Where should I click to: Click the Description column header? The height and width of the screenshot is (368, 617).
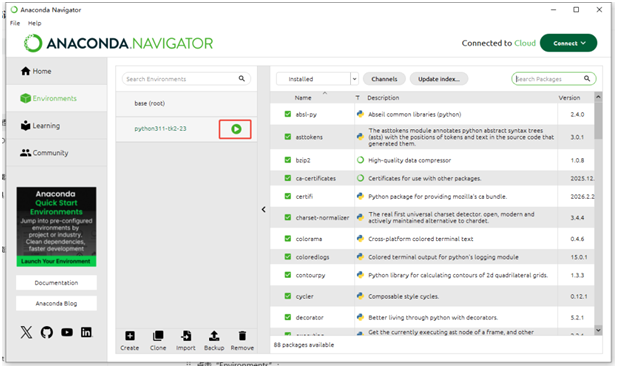(x=383, y=98)
